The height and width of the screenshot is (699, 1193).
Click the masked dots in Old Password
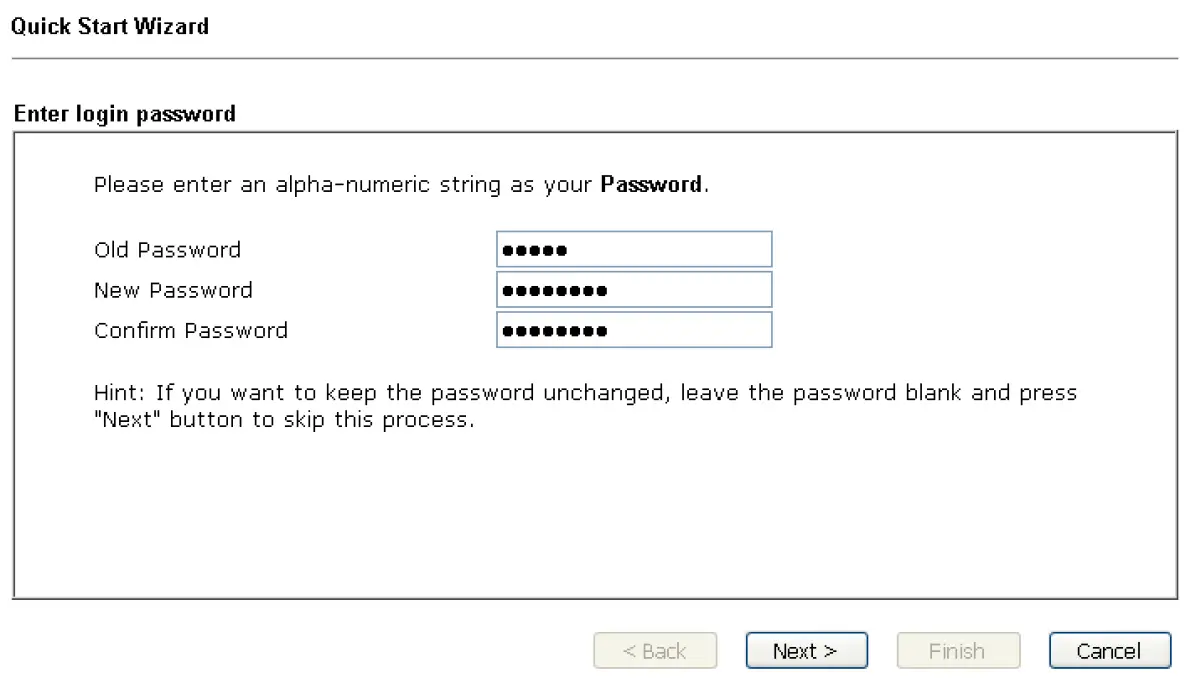535,250
